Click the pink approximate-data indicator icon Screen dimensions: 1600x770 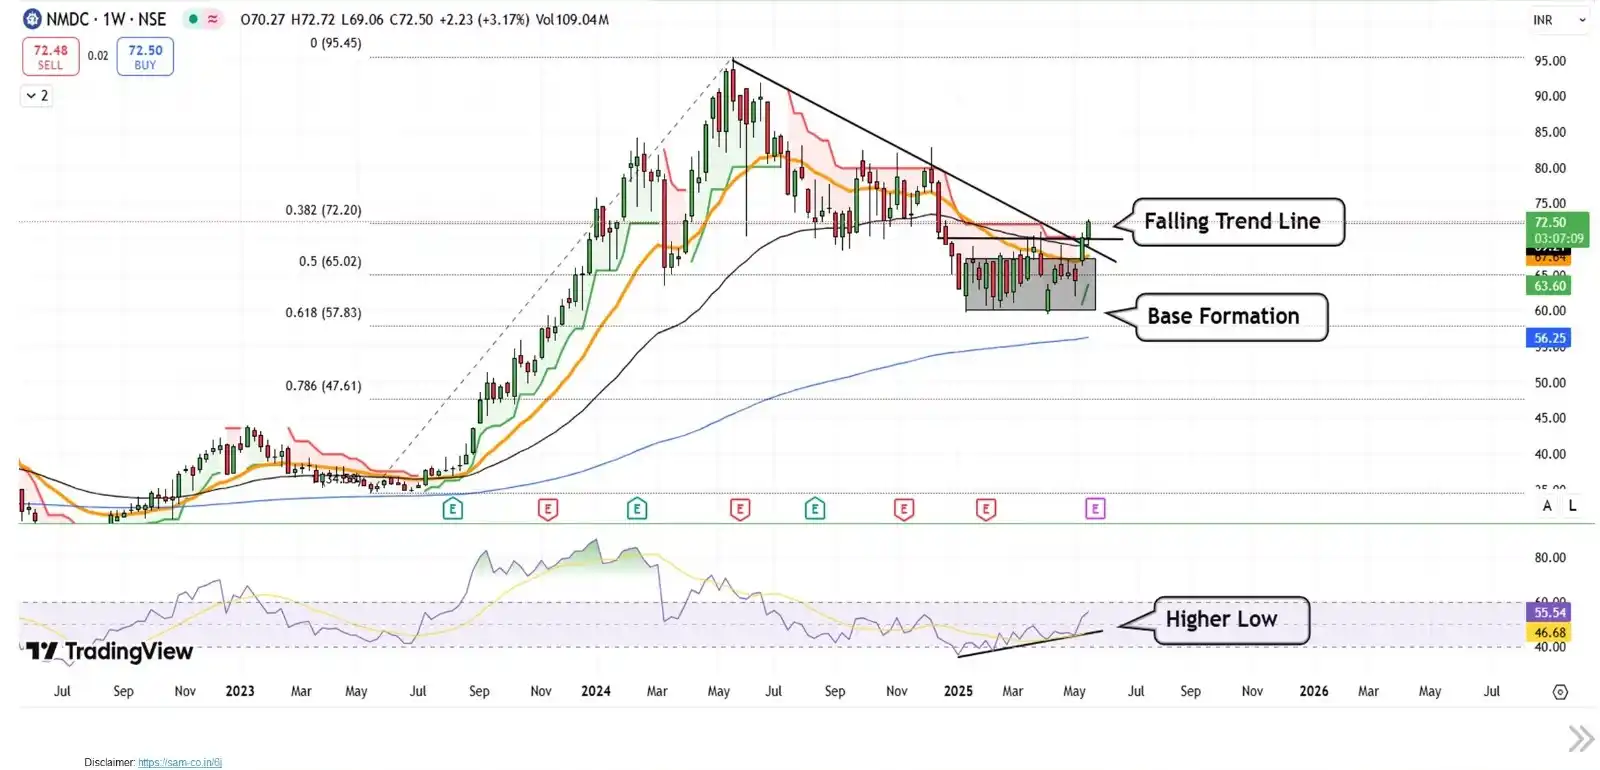(x=213, y=19)
